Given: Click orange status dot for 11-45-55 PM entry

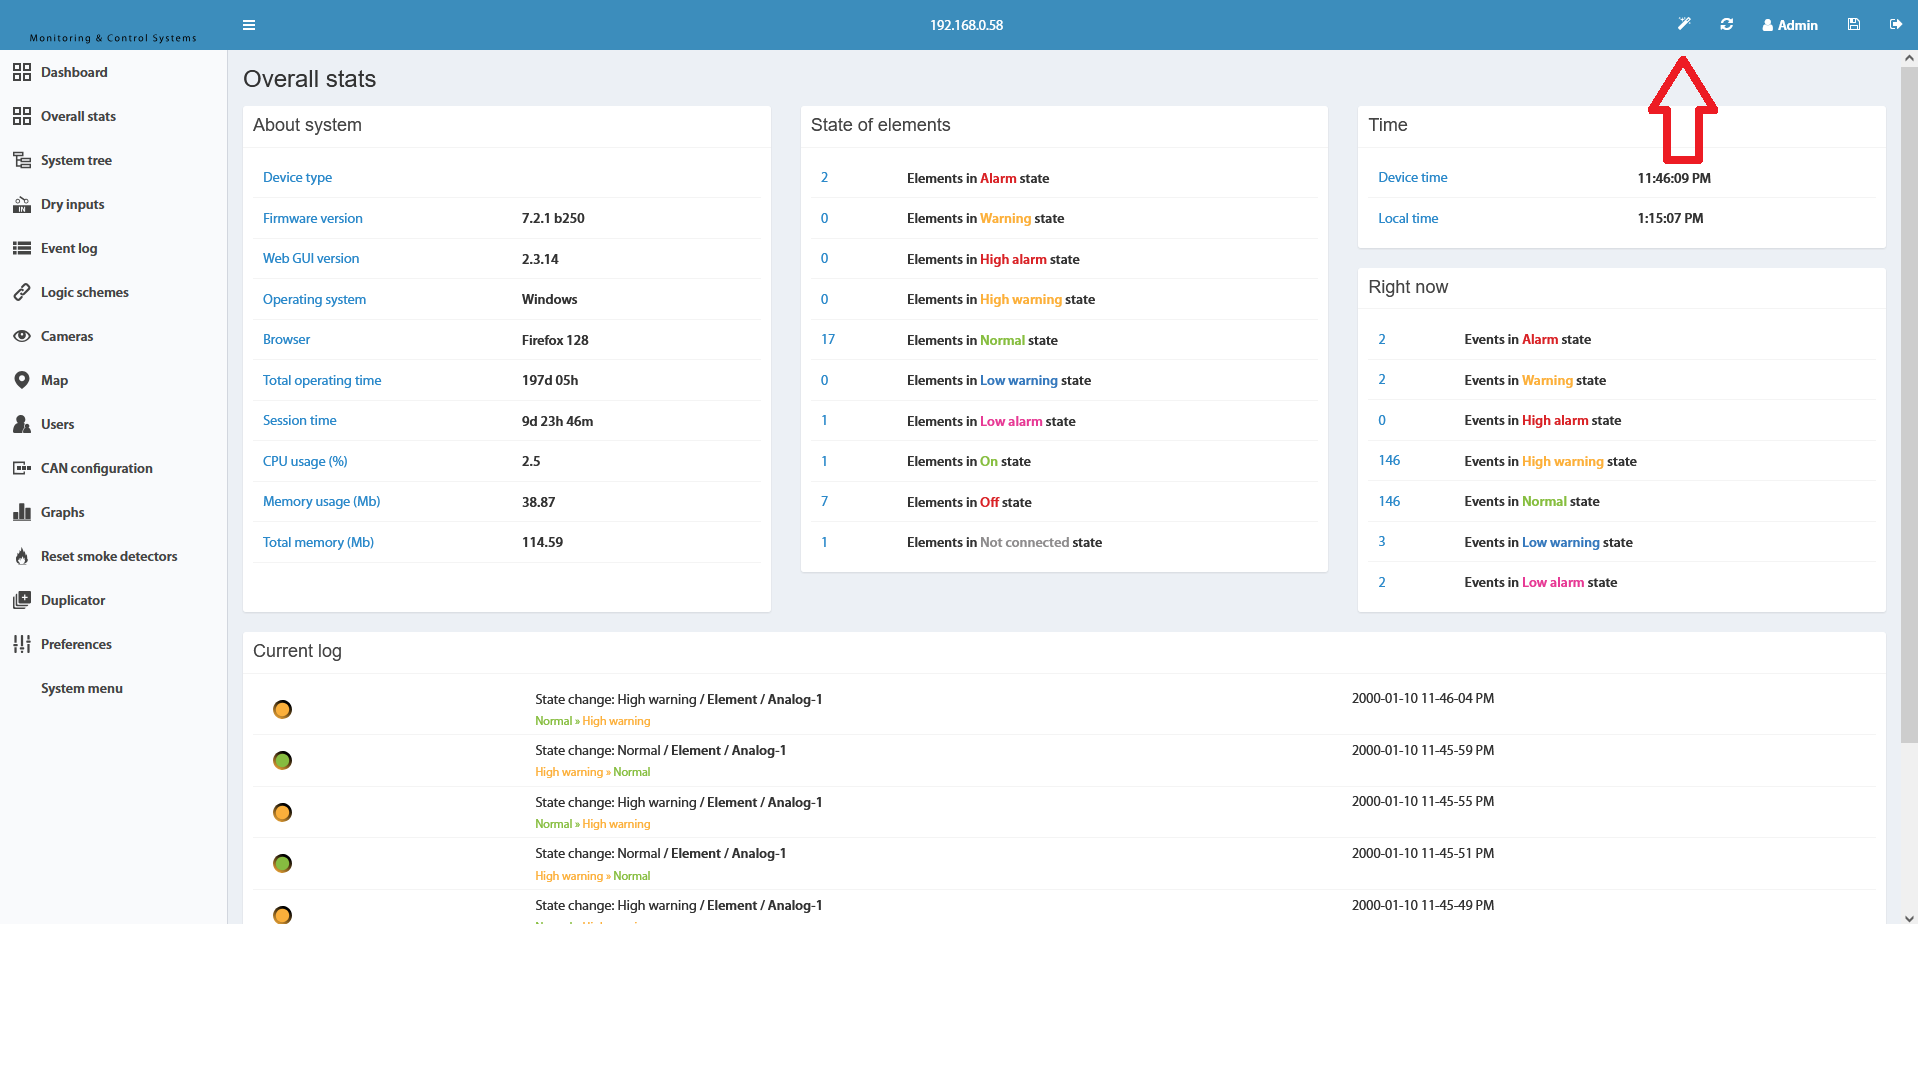Looking at the screenshot, I should coord(282,812).
